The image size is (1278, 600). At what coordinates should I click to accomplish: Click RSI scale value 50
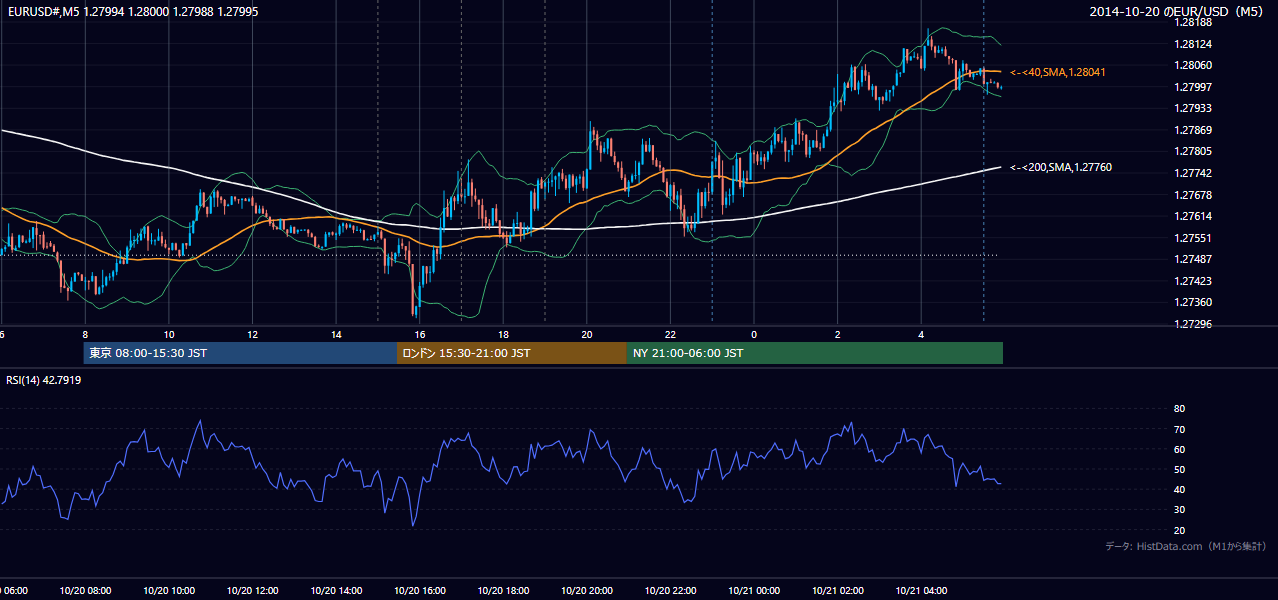[x=1179, y=469]
